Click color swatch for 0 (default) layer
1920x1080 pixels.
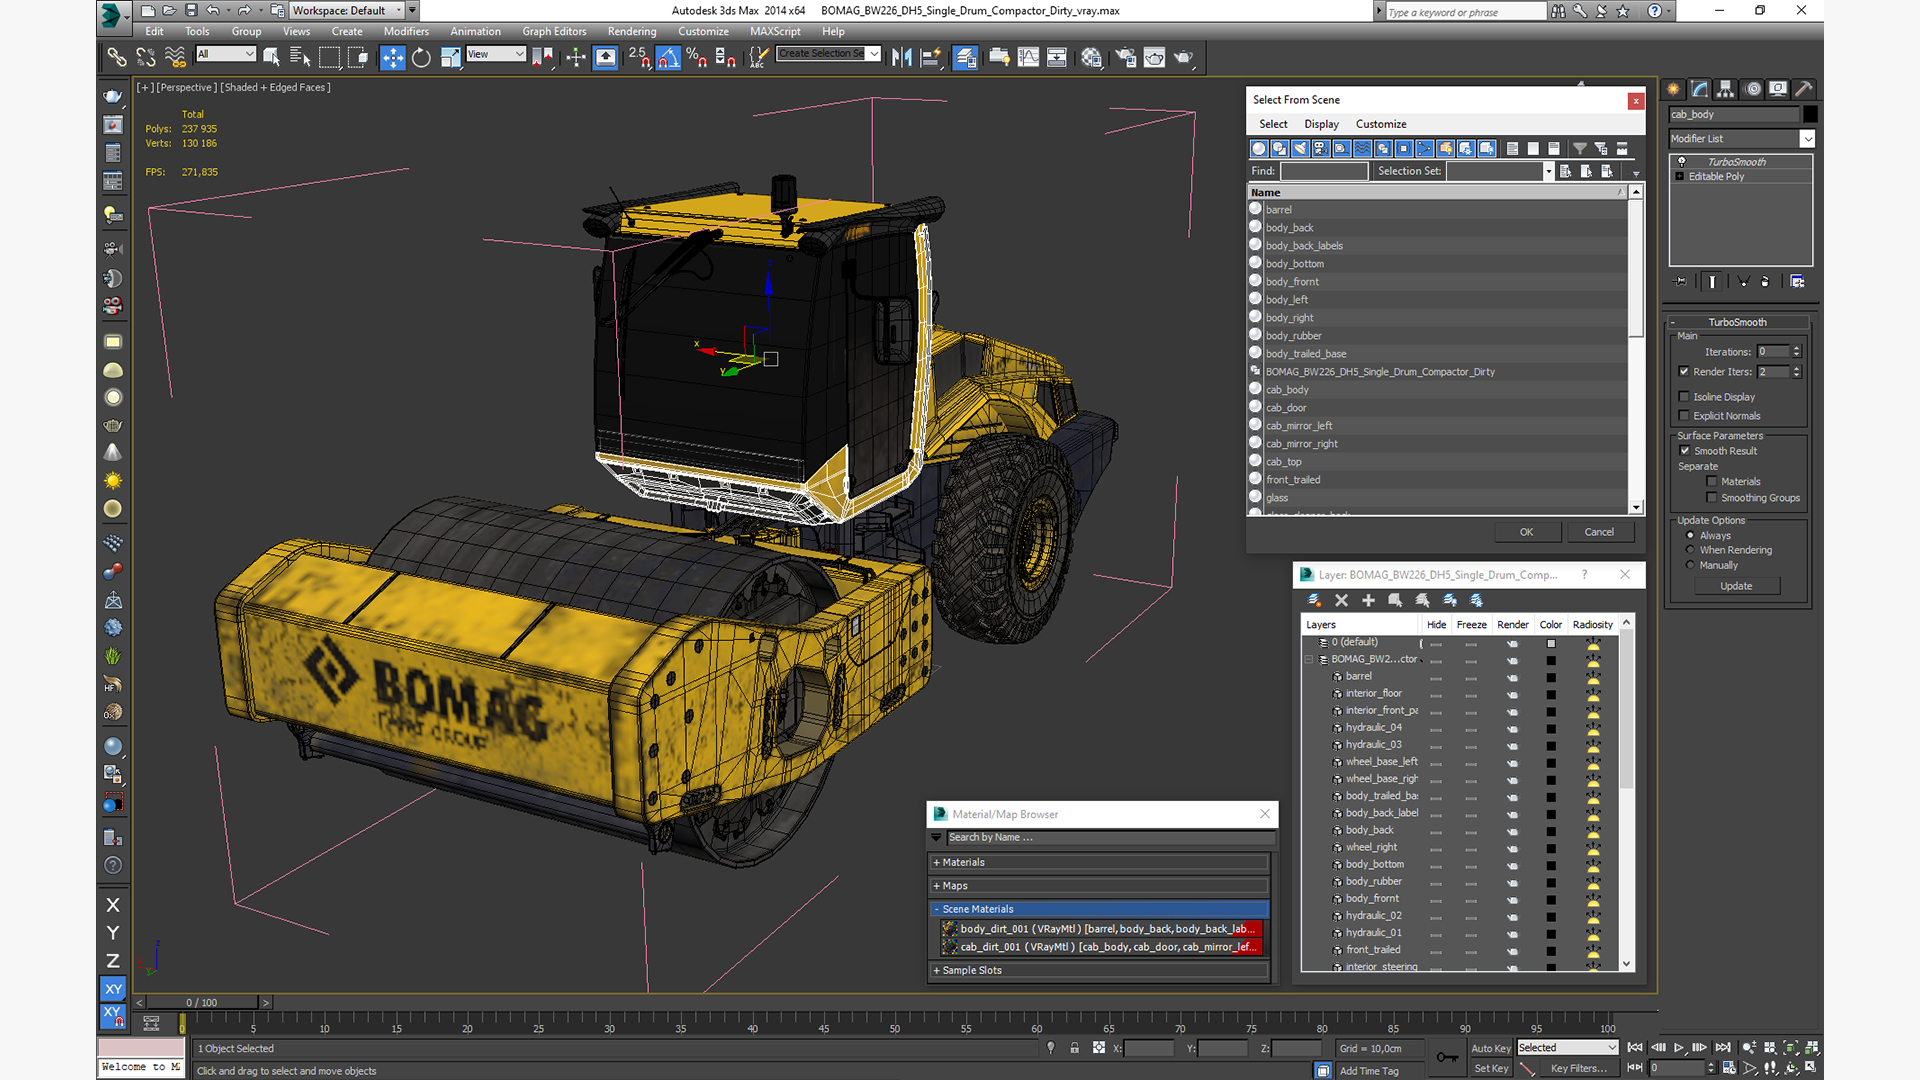[1551, 643]
